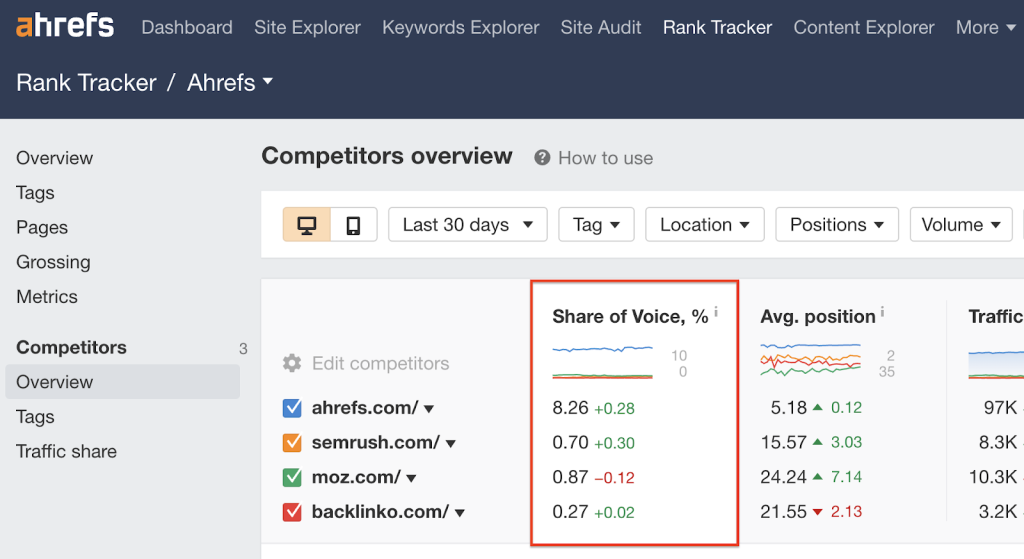Toggle the semrush.com competitor checkbox
The image size is (1024, 559).
(x=292, y=443)
